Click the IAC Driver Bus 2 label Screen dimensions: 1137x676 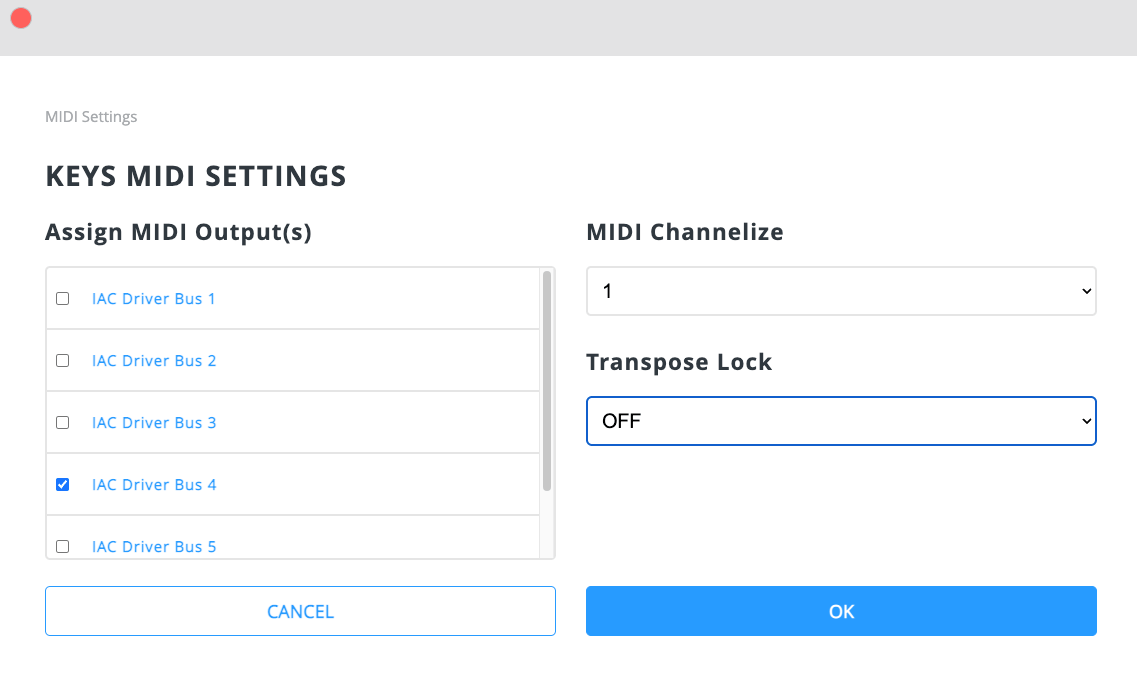[x=154, y=360]
